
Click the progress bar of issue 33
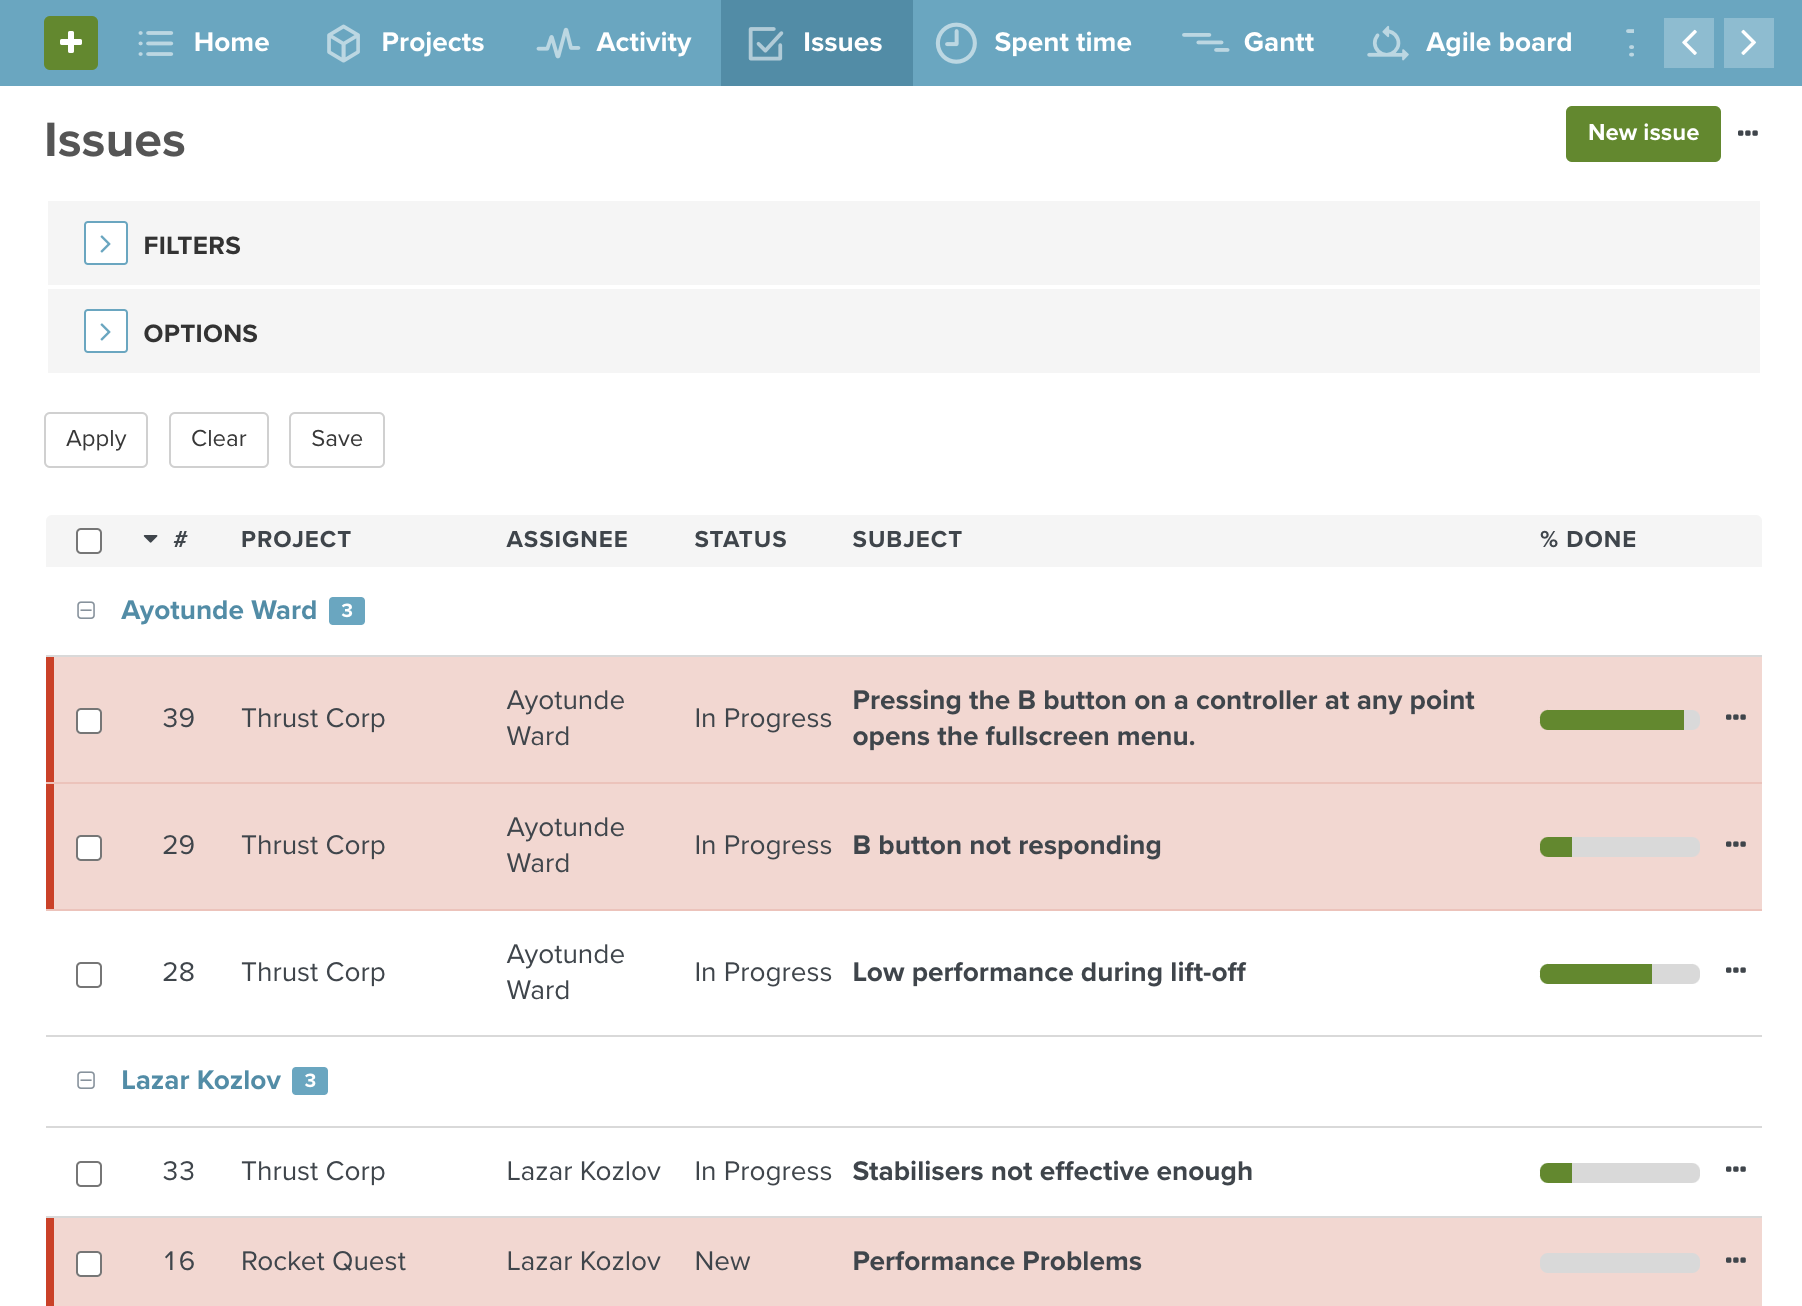tap(1619, 1173)
